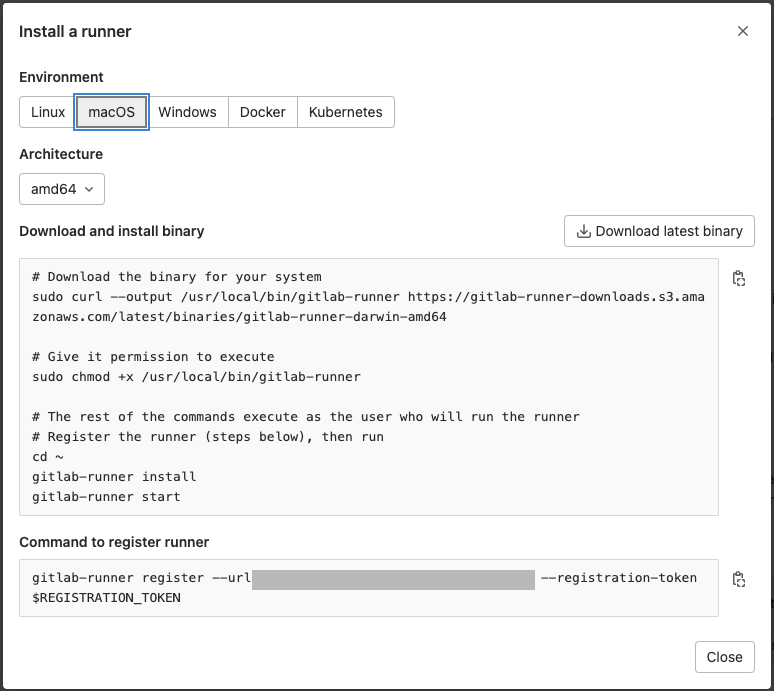Select the macOS environment
The height and width of the screenshot is (691, 774).
tap(112, 112)
